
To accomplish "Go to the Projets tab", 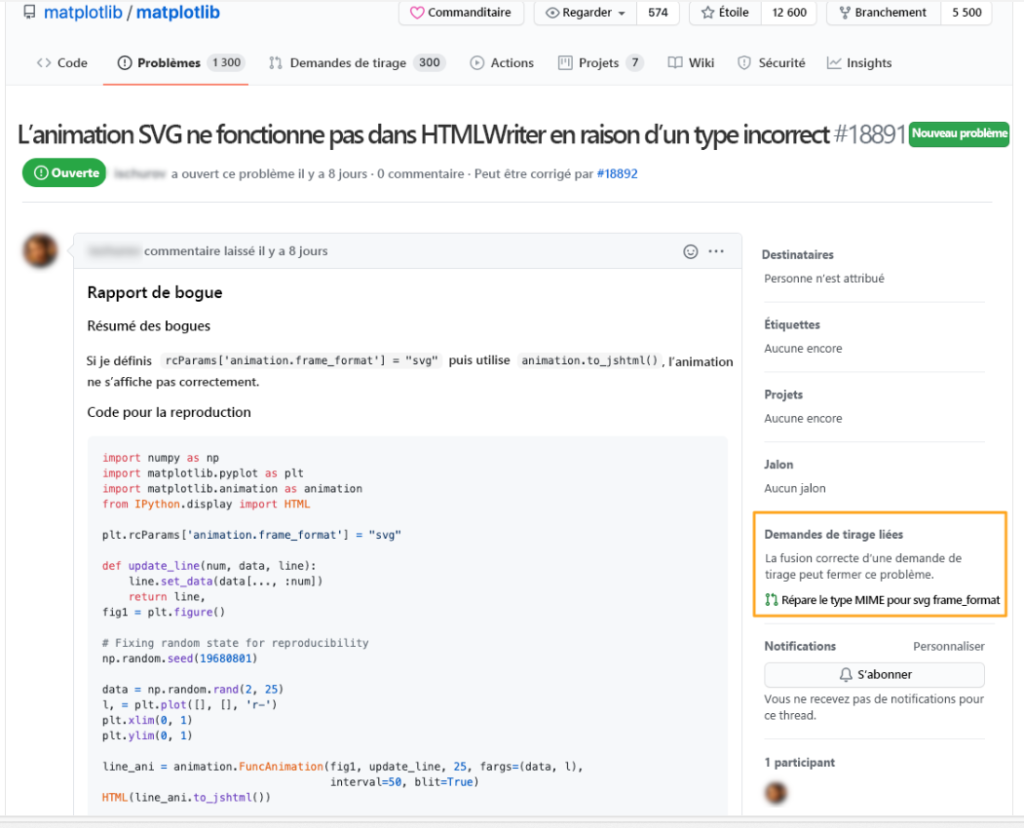I will (x=598, y=63).
